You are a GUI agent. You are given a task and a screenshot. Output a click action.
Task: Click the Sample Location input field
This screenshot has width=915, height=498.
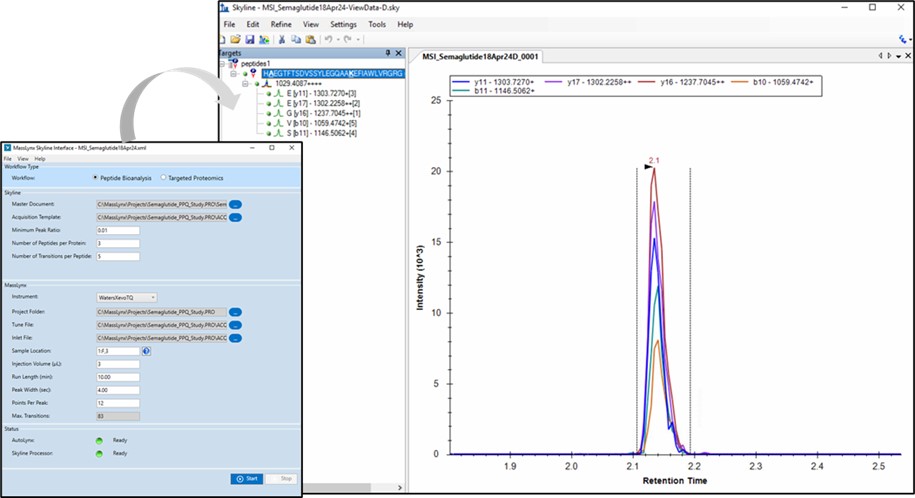click(118, 351)
